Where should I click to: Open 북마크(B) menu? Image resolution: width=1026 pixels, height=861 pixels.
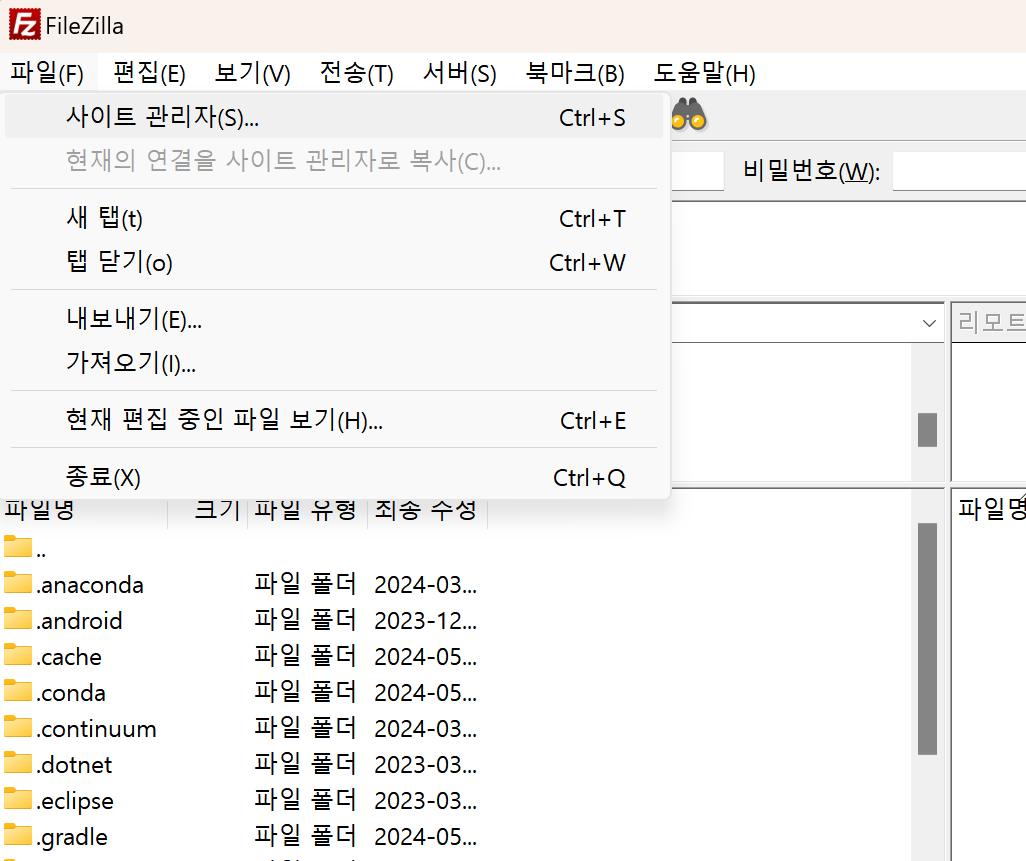(x=575, y=73)
